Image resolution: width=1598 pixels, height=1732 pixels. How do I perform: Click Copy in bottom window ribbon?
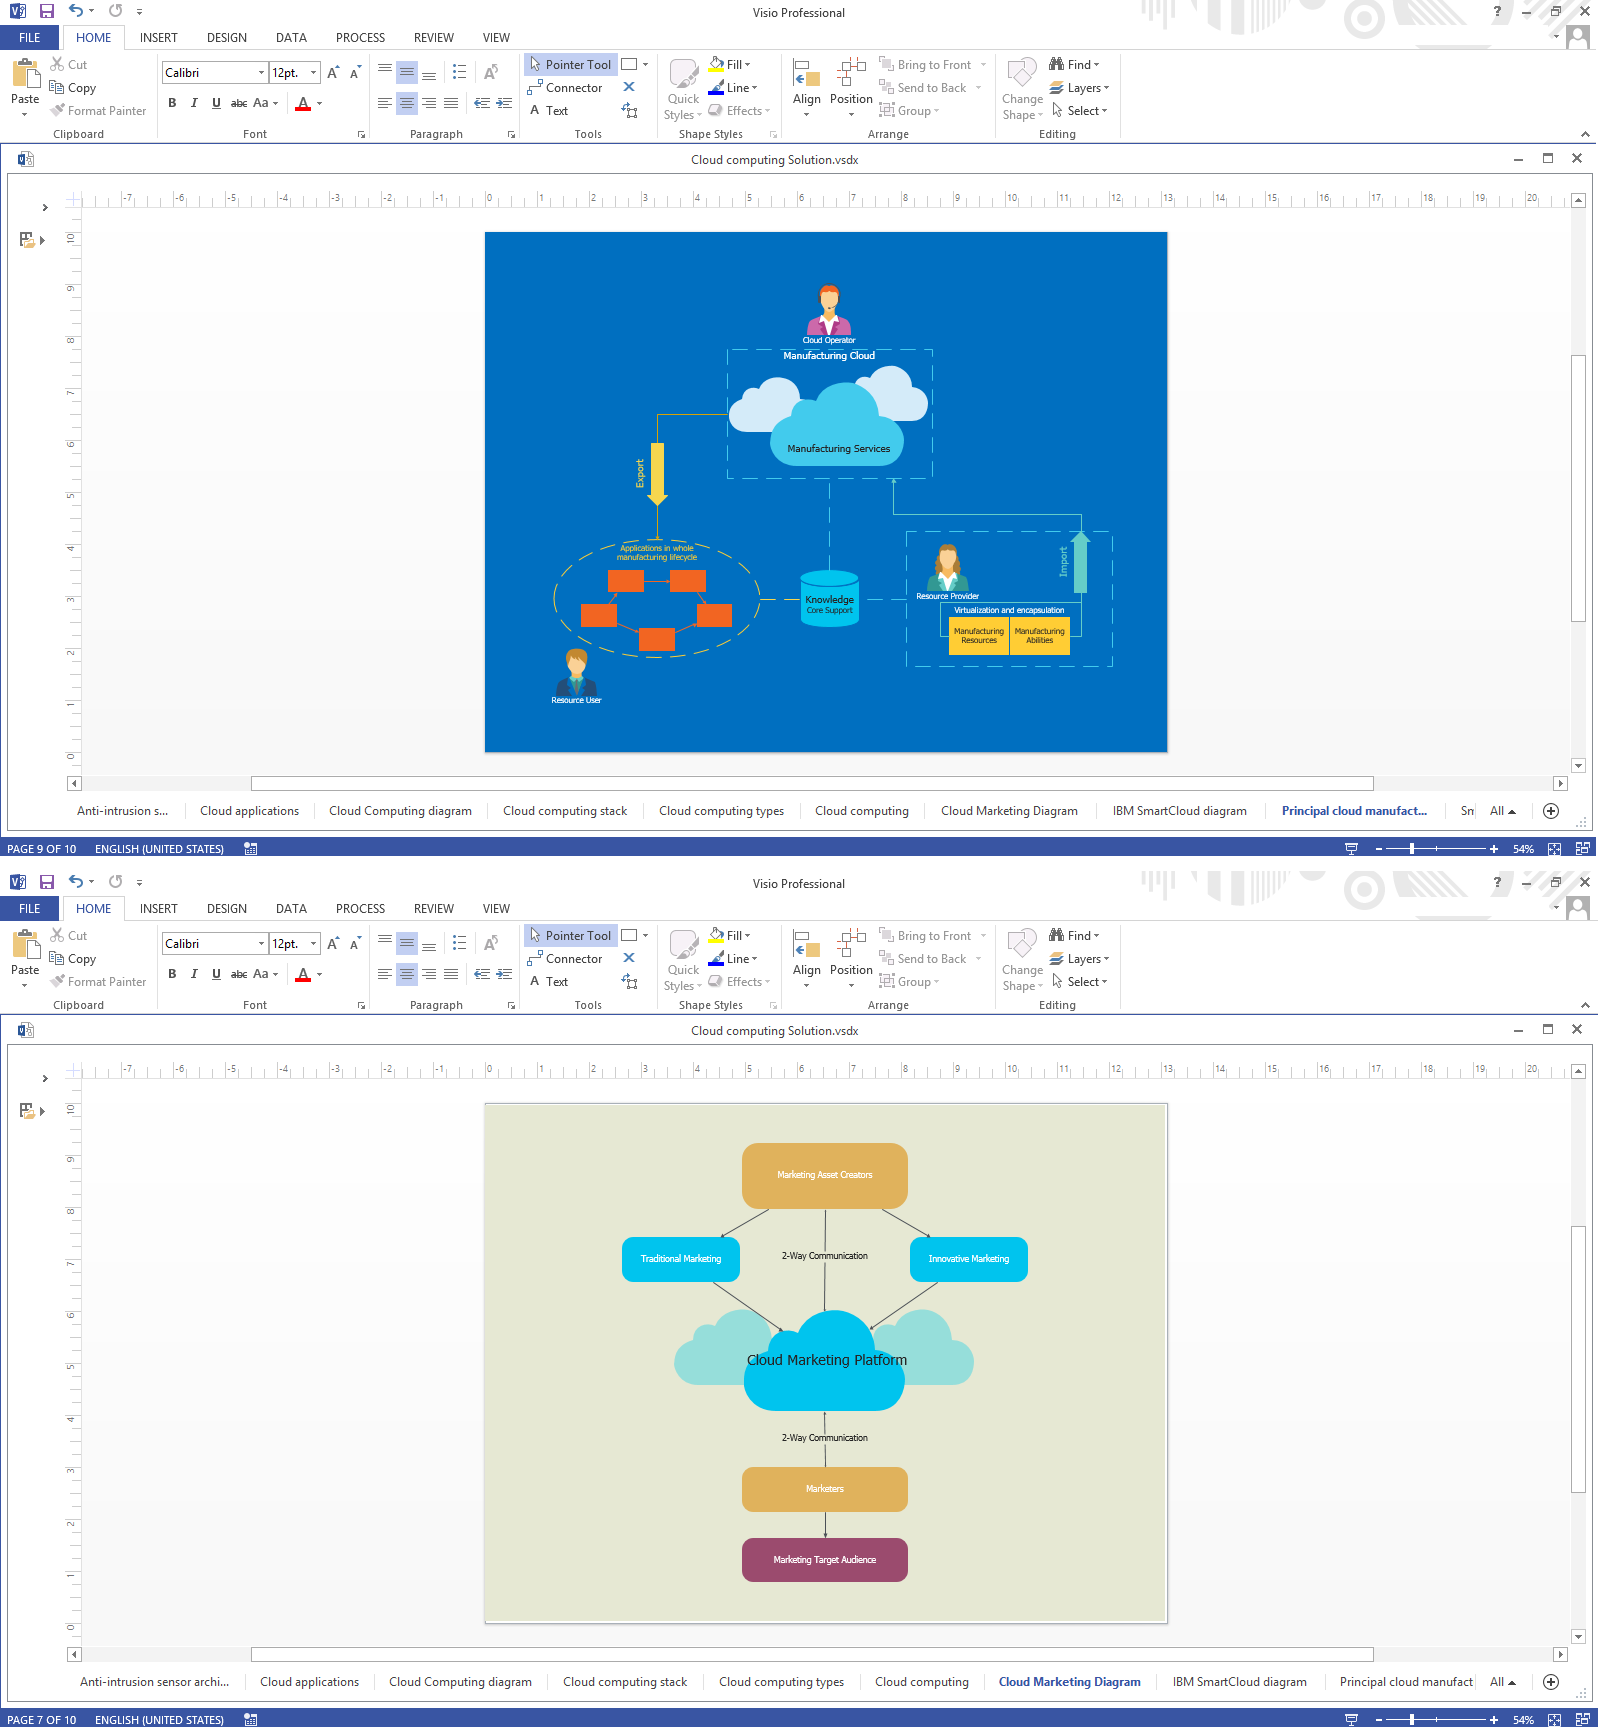(x=73, y=959)
